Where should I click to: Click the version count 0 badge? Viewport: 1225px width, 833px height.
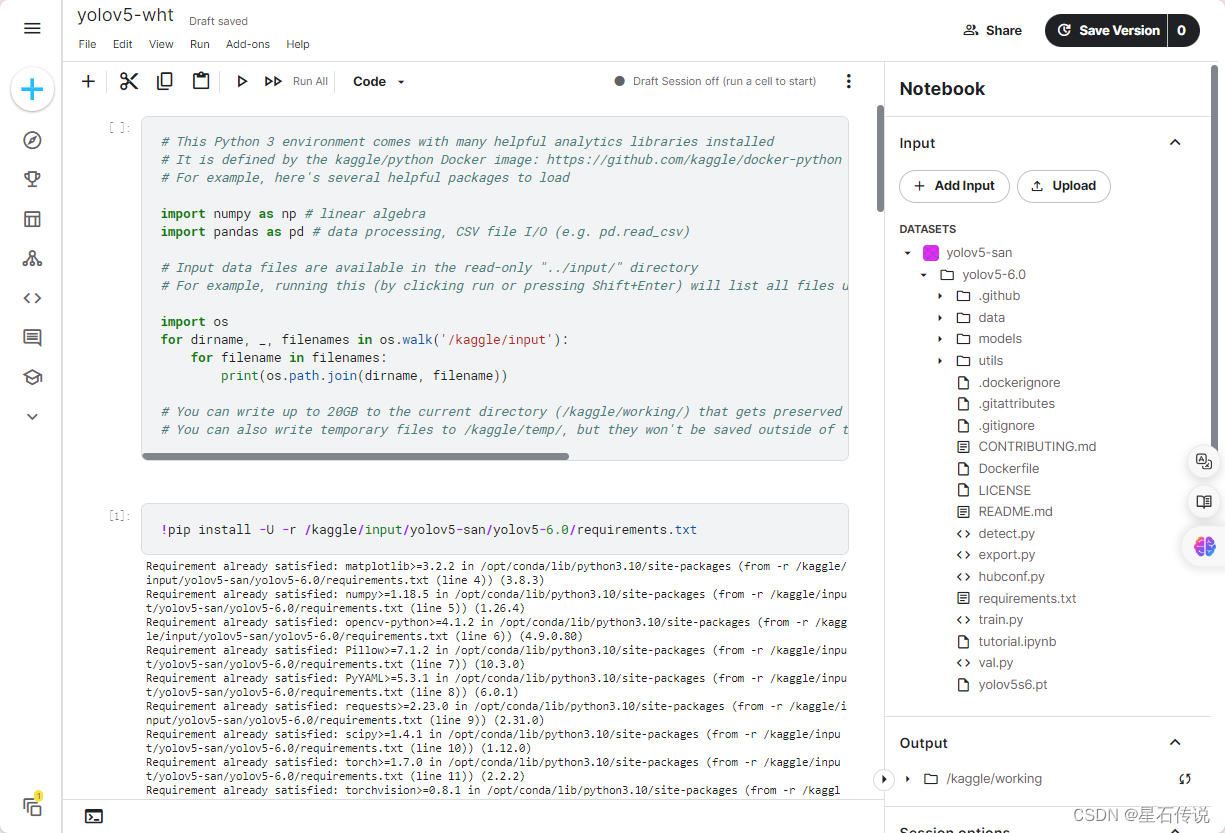[x=1182, y=30]
